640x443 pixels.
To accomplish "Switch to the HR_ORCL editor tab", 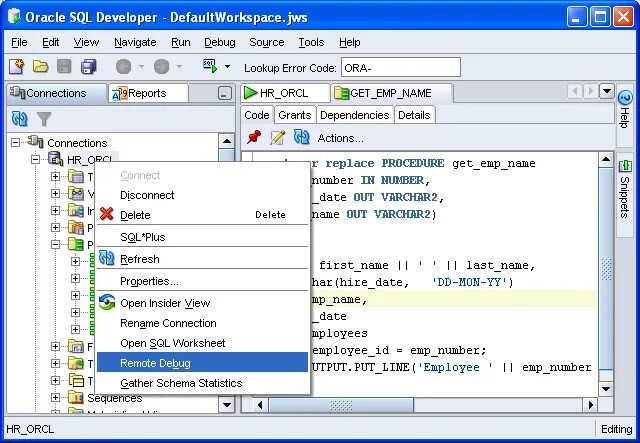I will (284, 93).
